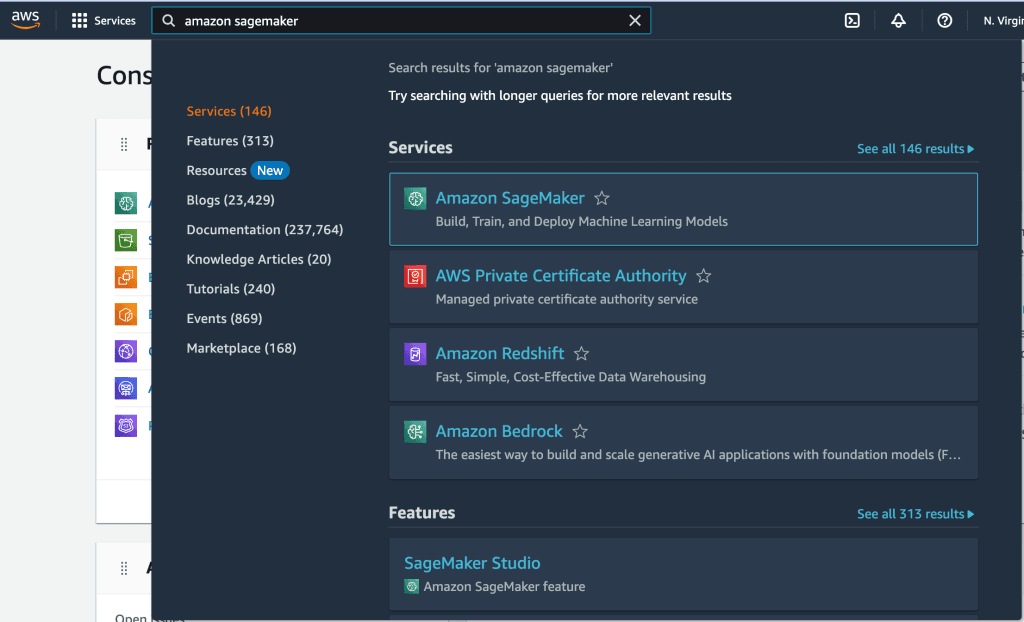The image size is (1024, 622).
Task: Click into the amazon sagemaker search field
Action: 401,21
